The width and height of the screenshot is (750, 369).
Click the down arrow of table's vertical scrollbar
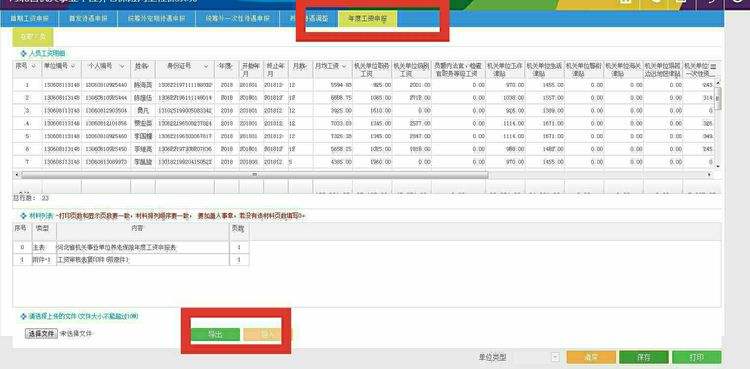click(717, 166)
